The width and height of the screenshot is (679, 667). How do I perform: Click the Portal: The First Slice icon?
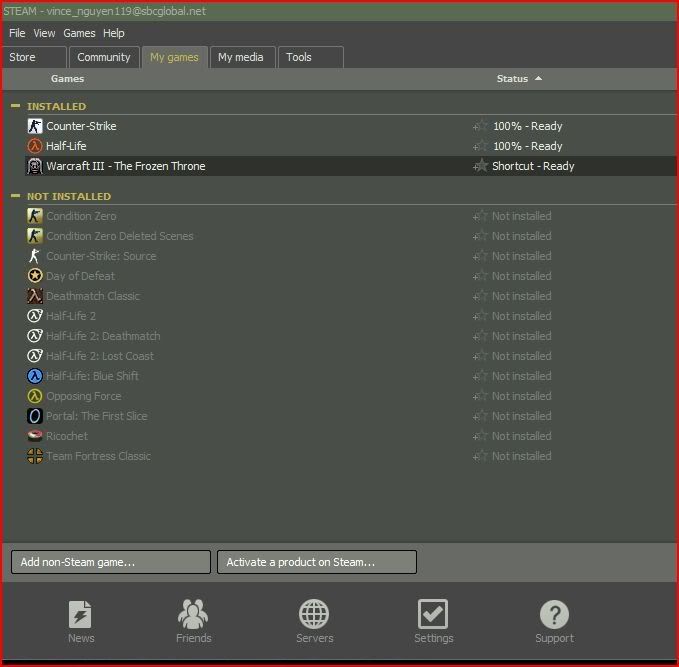coord(35,416)
